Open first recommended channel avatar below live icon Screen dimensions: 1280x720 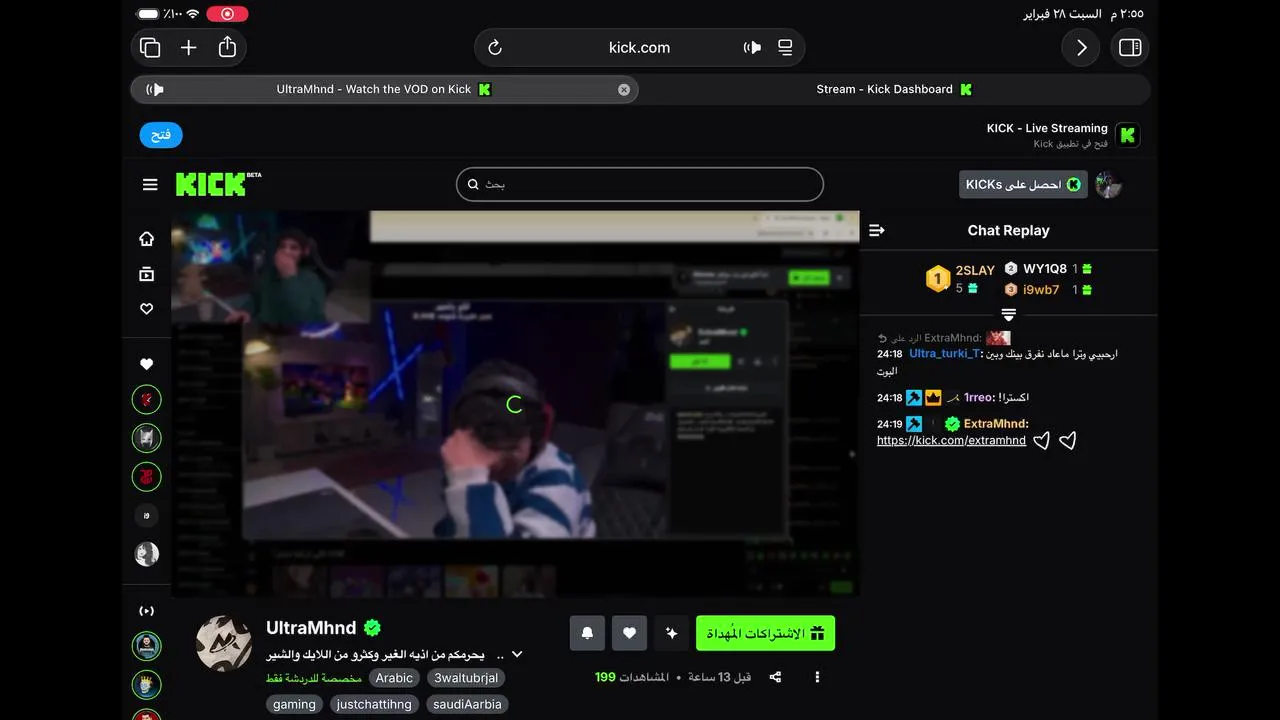pyautogui.click(x=147, y=646)
